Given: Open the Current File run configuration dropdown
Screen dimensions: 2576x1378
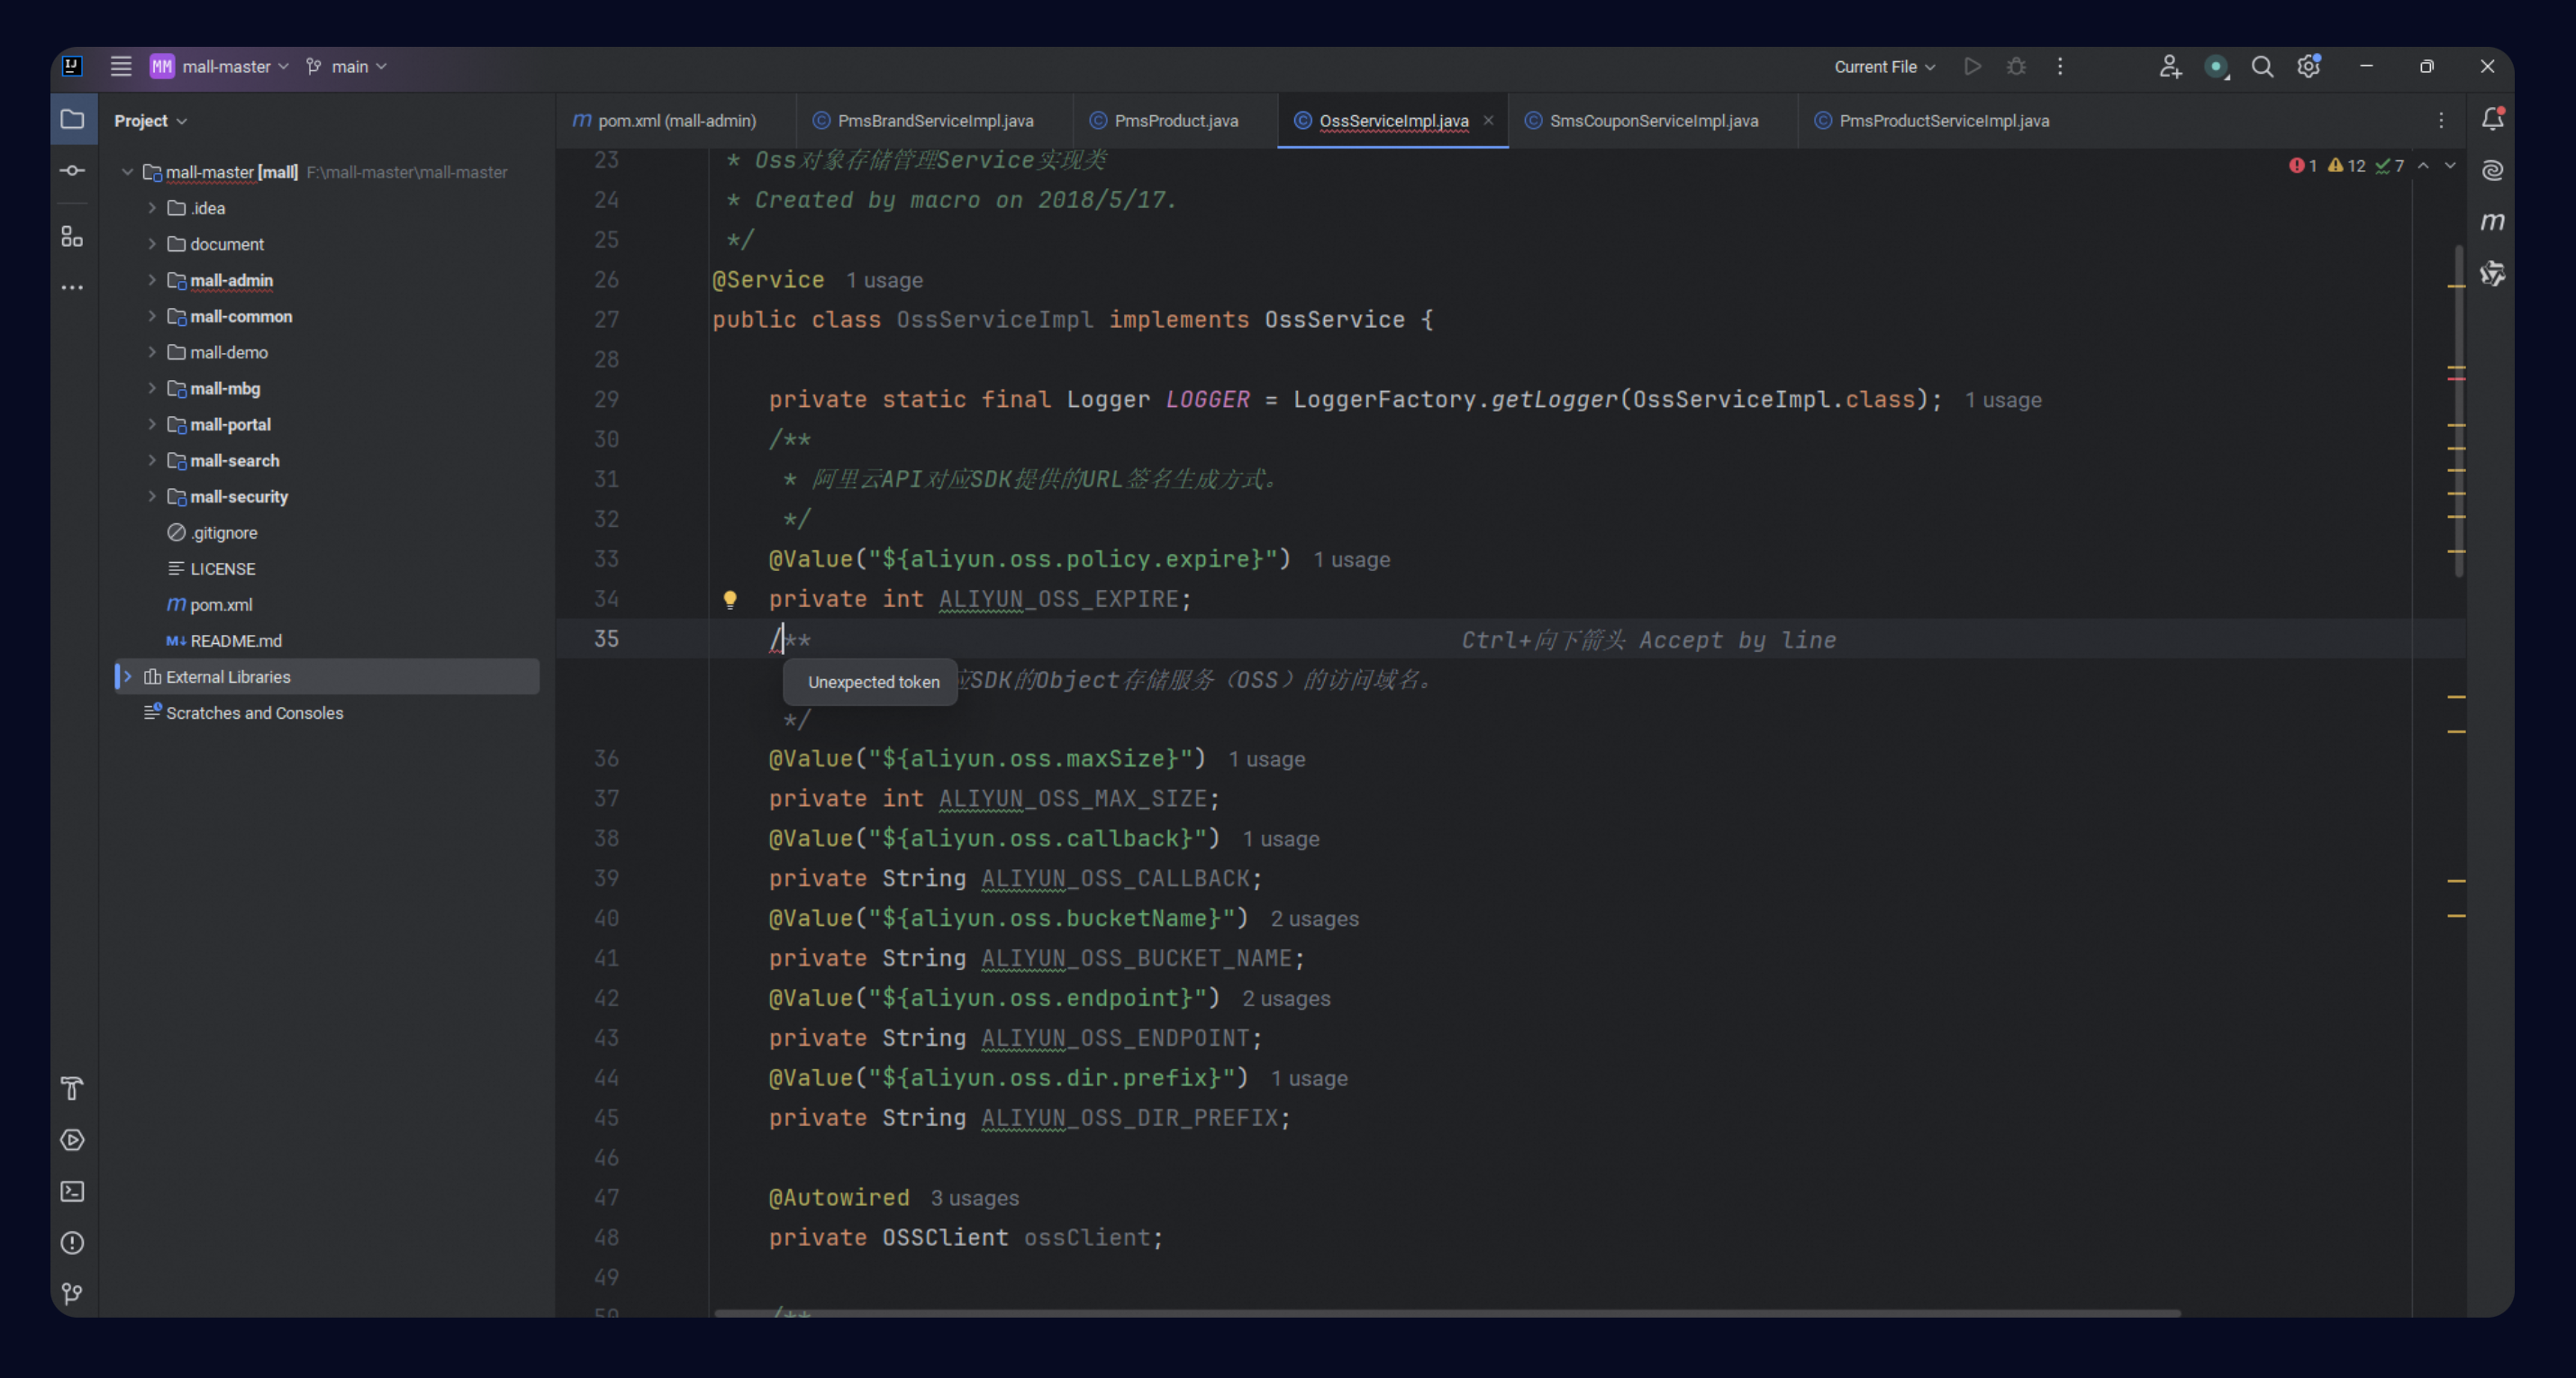Looking at the screenshot, I should point(1884,67).
